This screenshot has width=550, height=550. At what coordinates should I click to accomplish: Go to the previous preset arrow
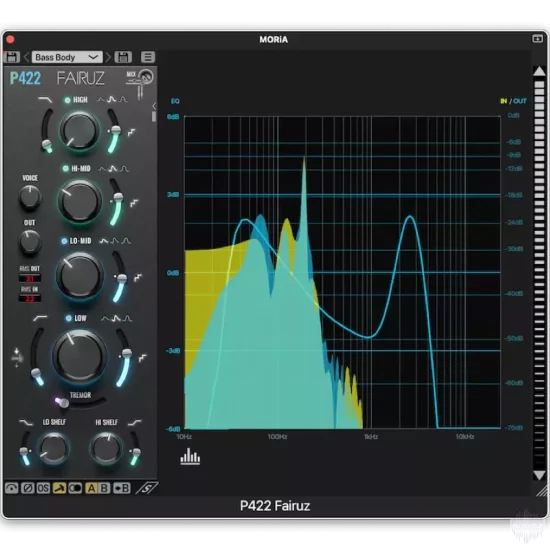[x=26, y=57]
